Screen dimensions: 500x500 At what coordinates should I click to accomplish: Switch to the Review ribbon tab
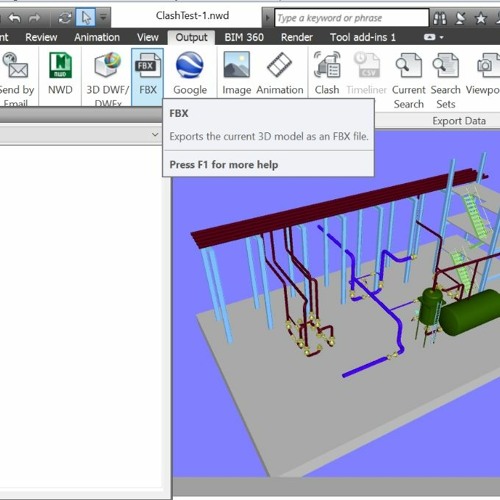pyautogui.click(x=41, y=37)
